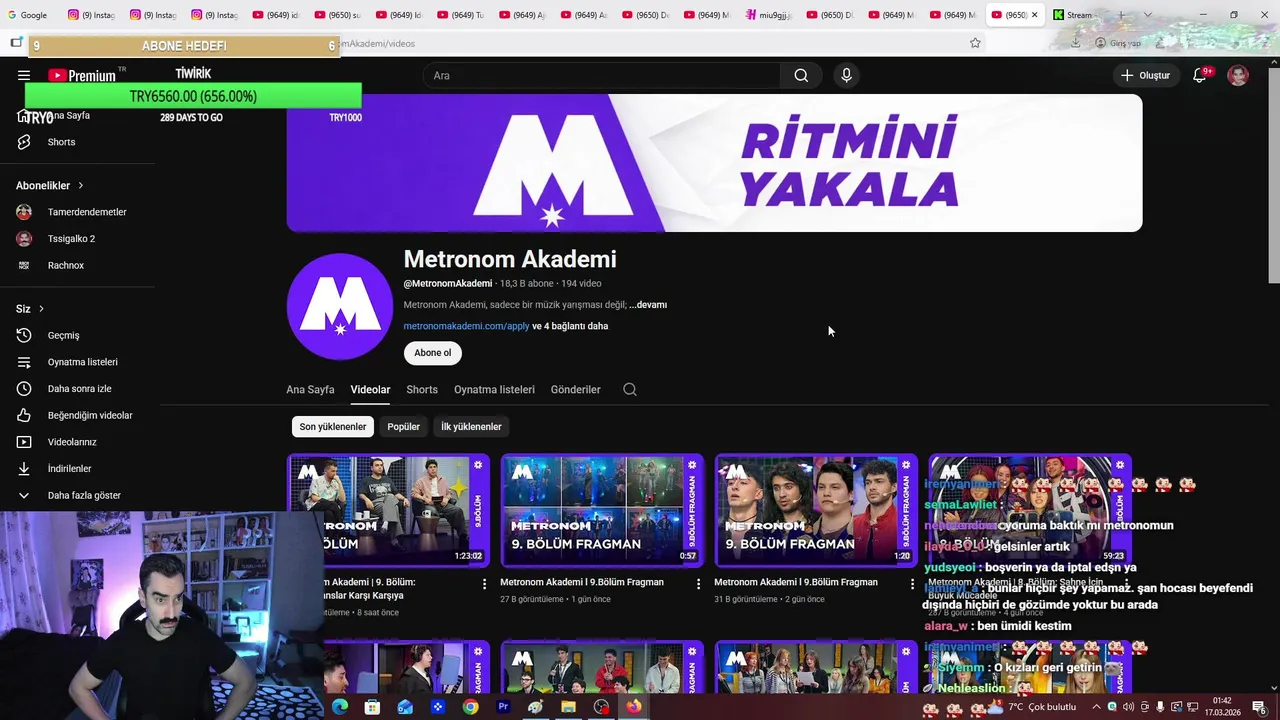Expand Abonelikler section chevron
Image resolution: width=1280 pixels, height=720 pixels.
(x=81, y=186)
